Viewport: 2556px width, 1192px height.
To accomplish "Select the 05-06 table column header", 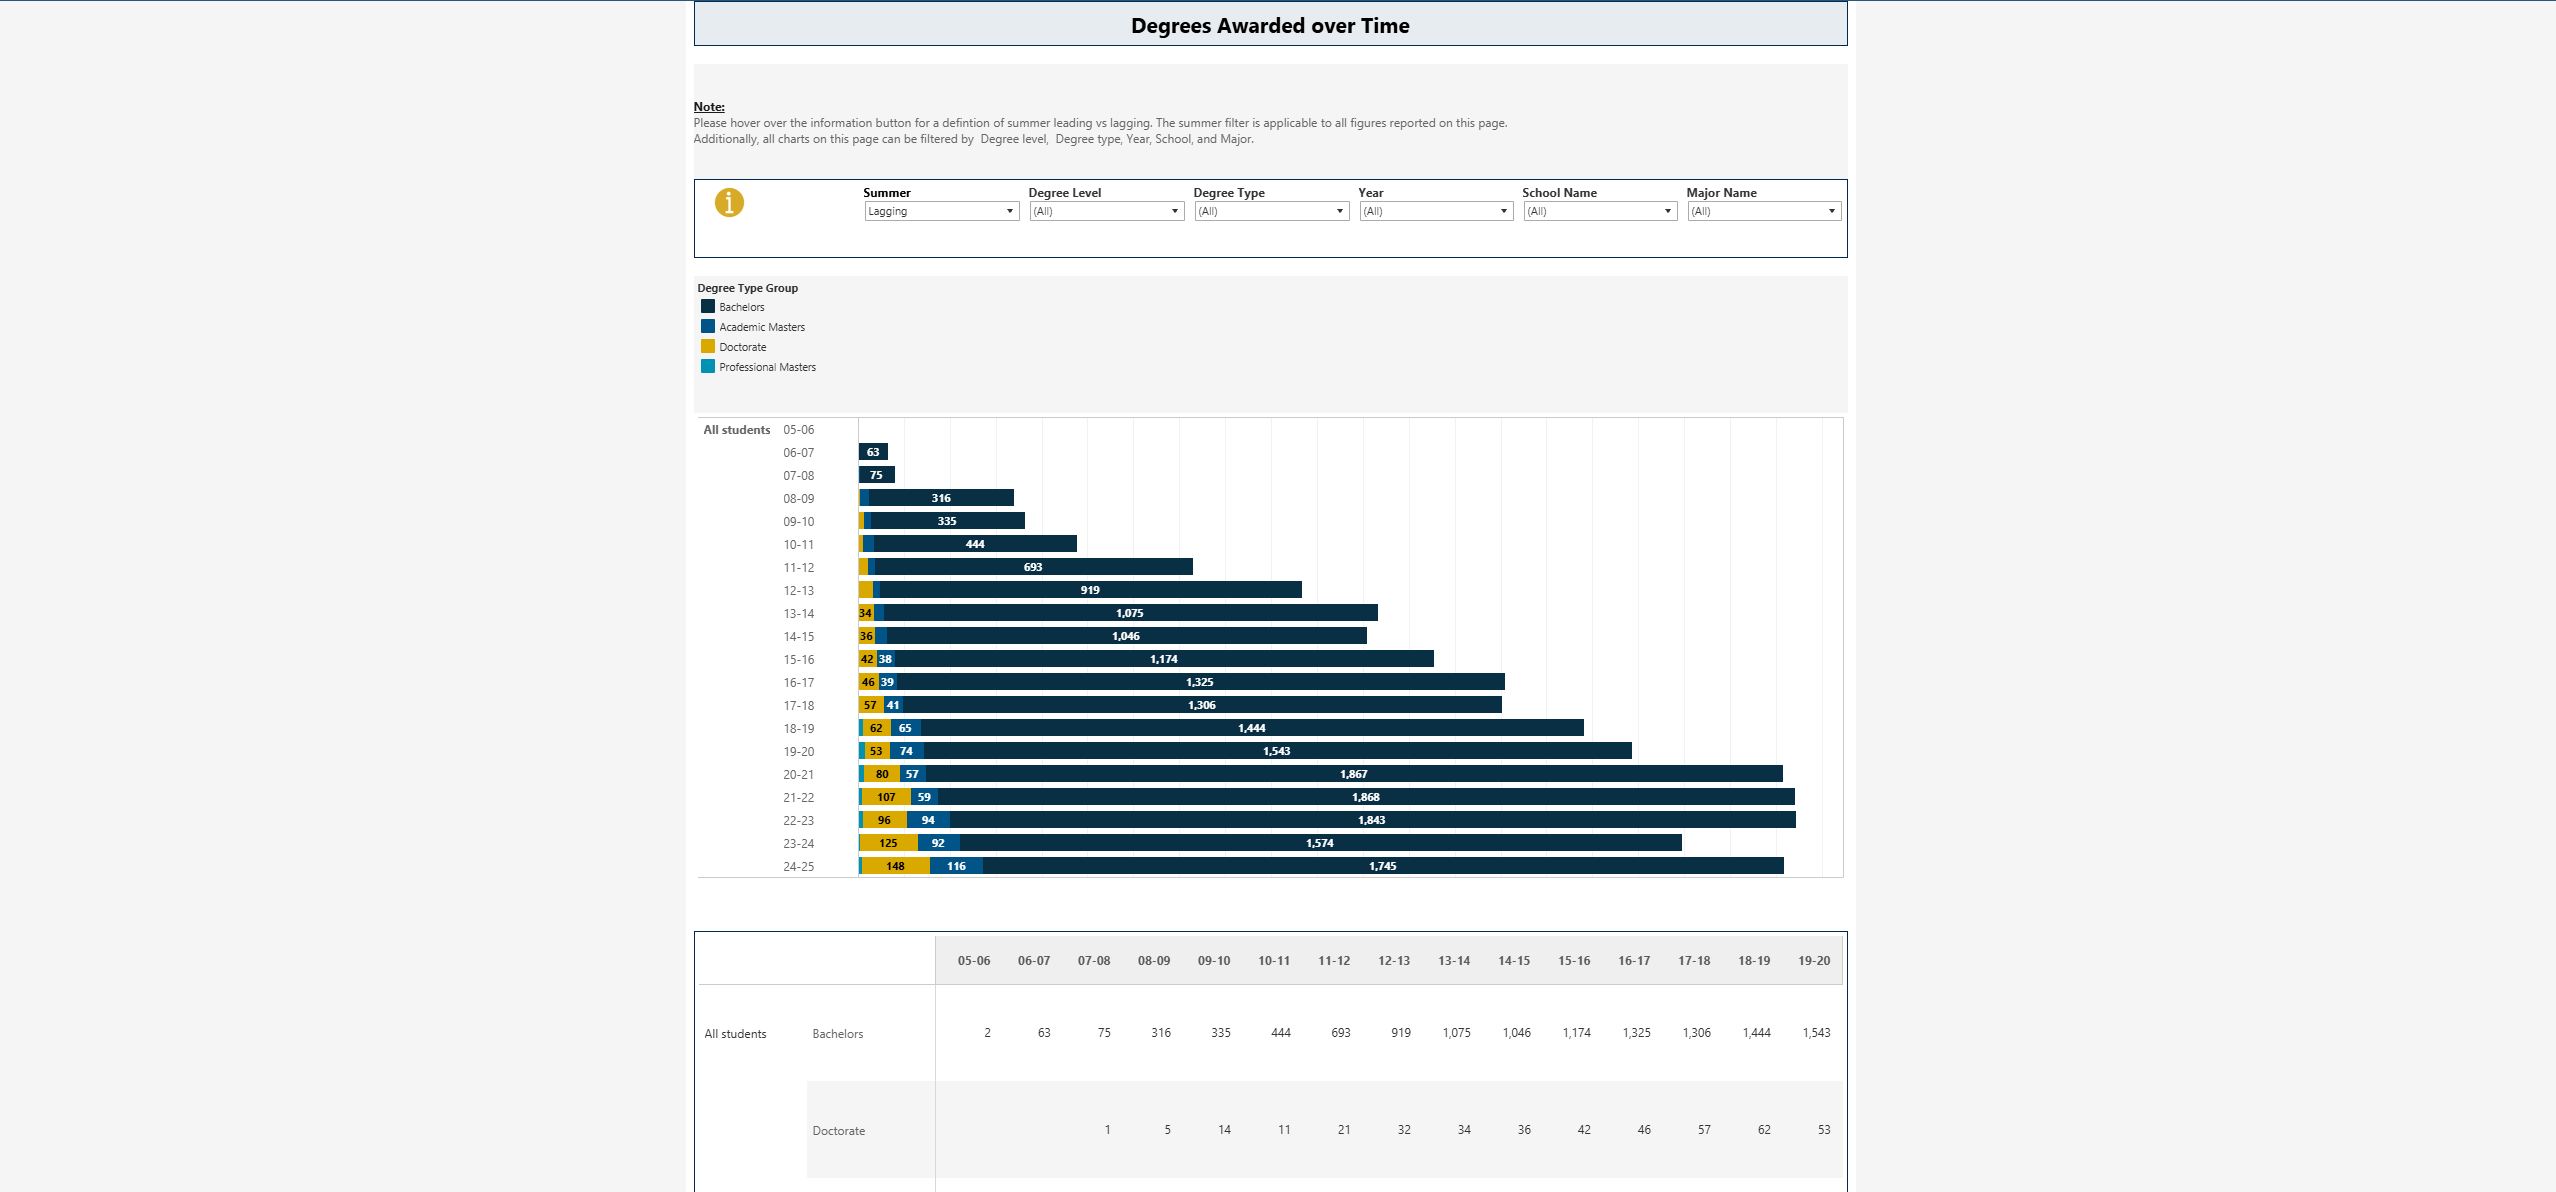I will tap(973, 961).
